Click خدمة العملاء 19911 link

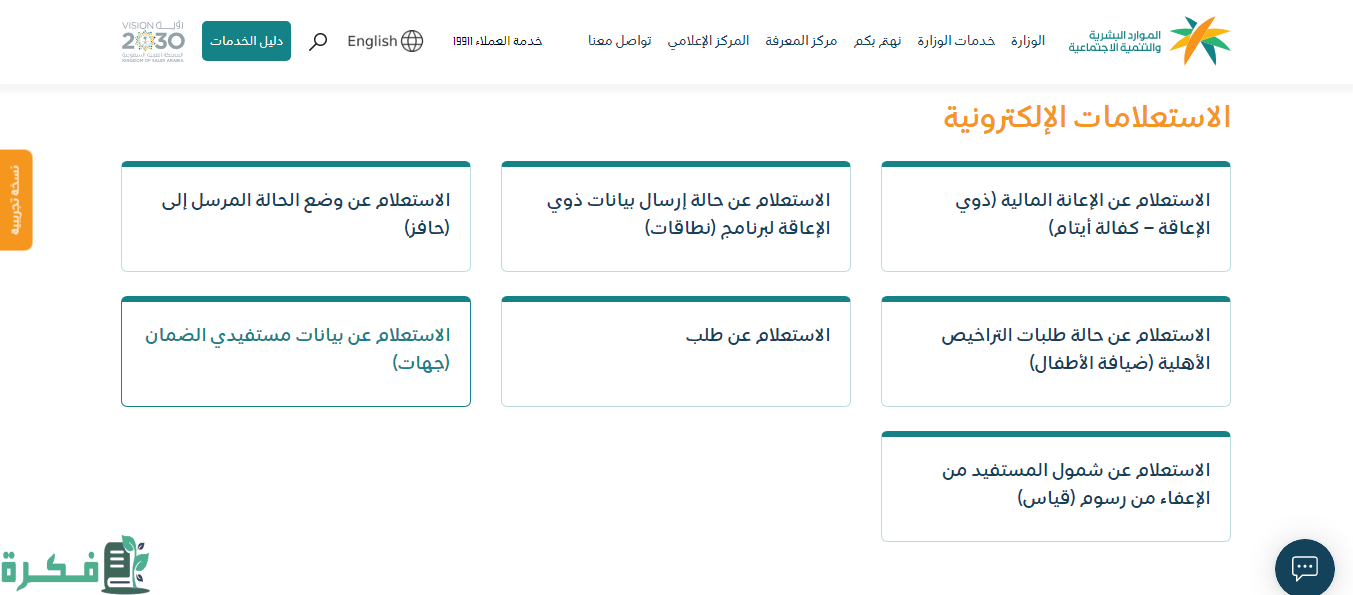tap(497, 41)
